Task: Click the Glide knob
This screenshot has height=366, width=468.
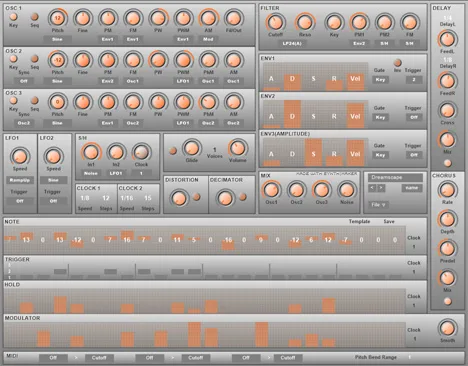Action: pyautogui.click(x=192, y=148)
